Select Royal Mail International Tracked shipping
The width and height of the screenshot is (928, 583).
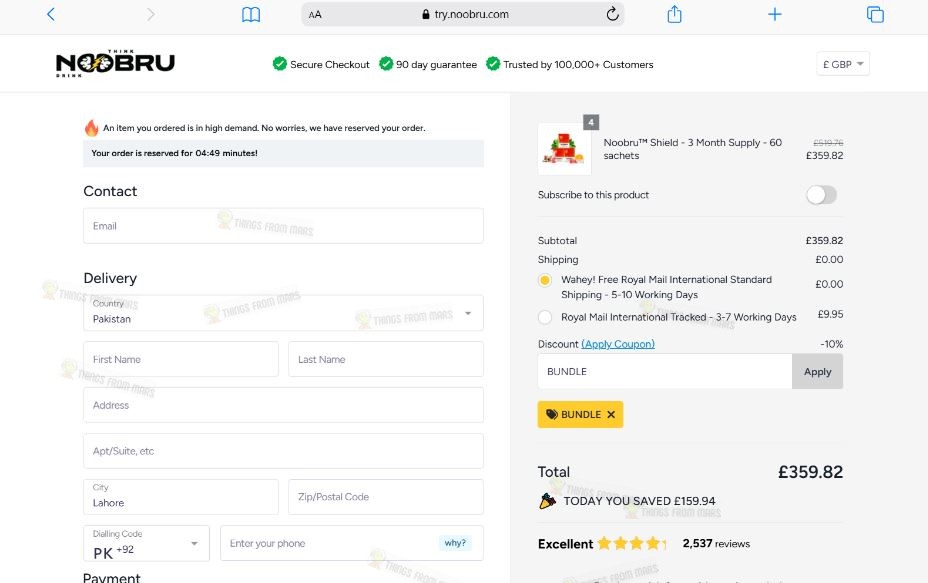[544, 317]
